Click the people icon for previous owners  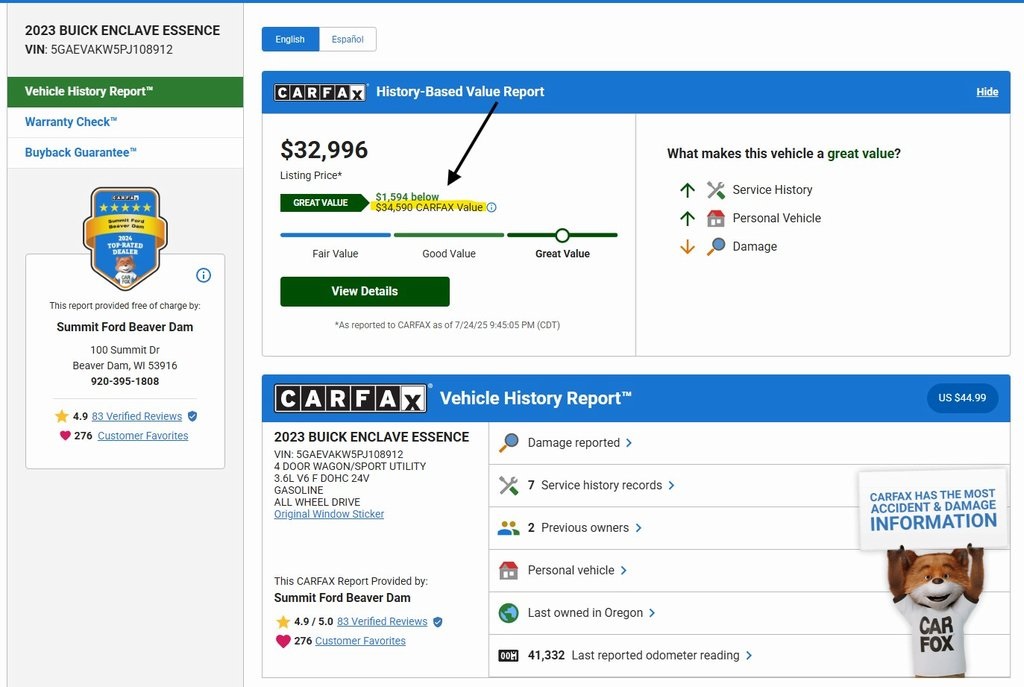(509, 528)
